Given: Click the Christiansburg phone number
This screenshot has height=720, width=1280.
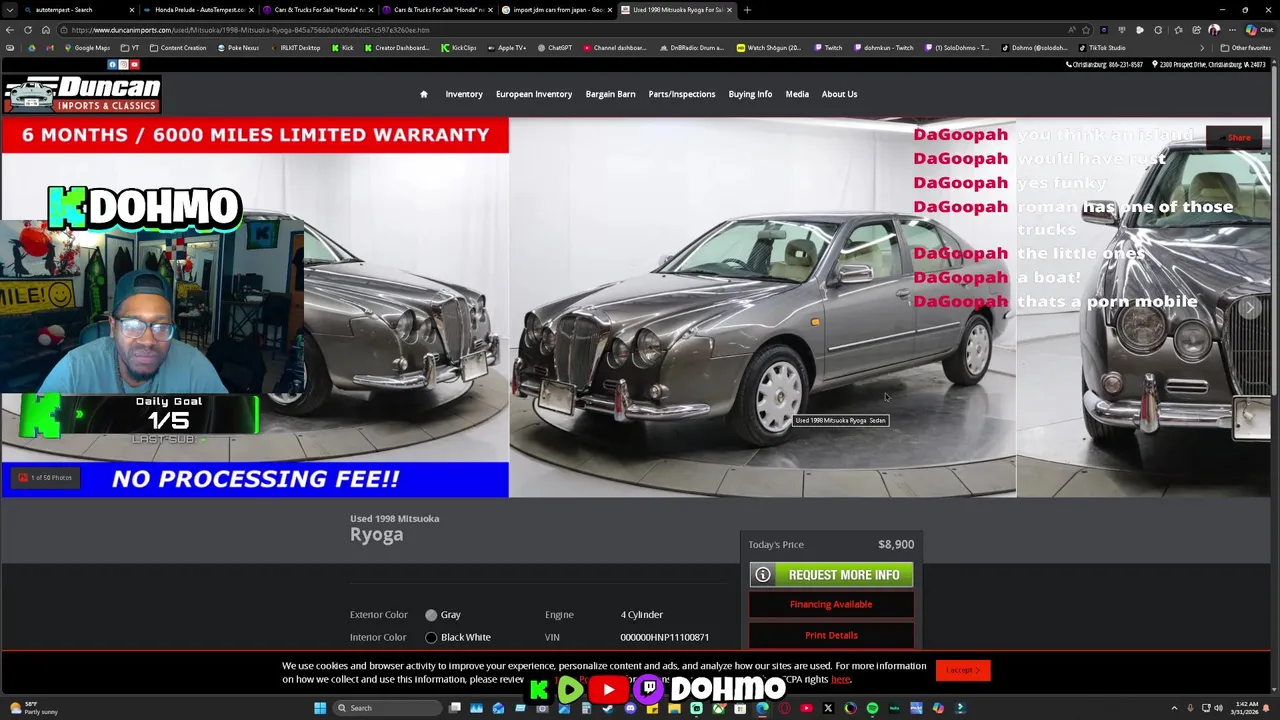Looking at the screenshot, I should (1104, 65).
